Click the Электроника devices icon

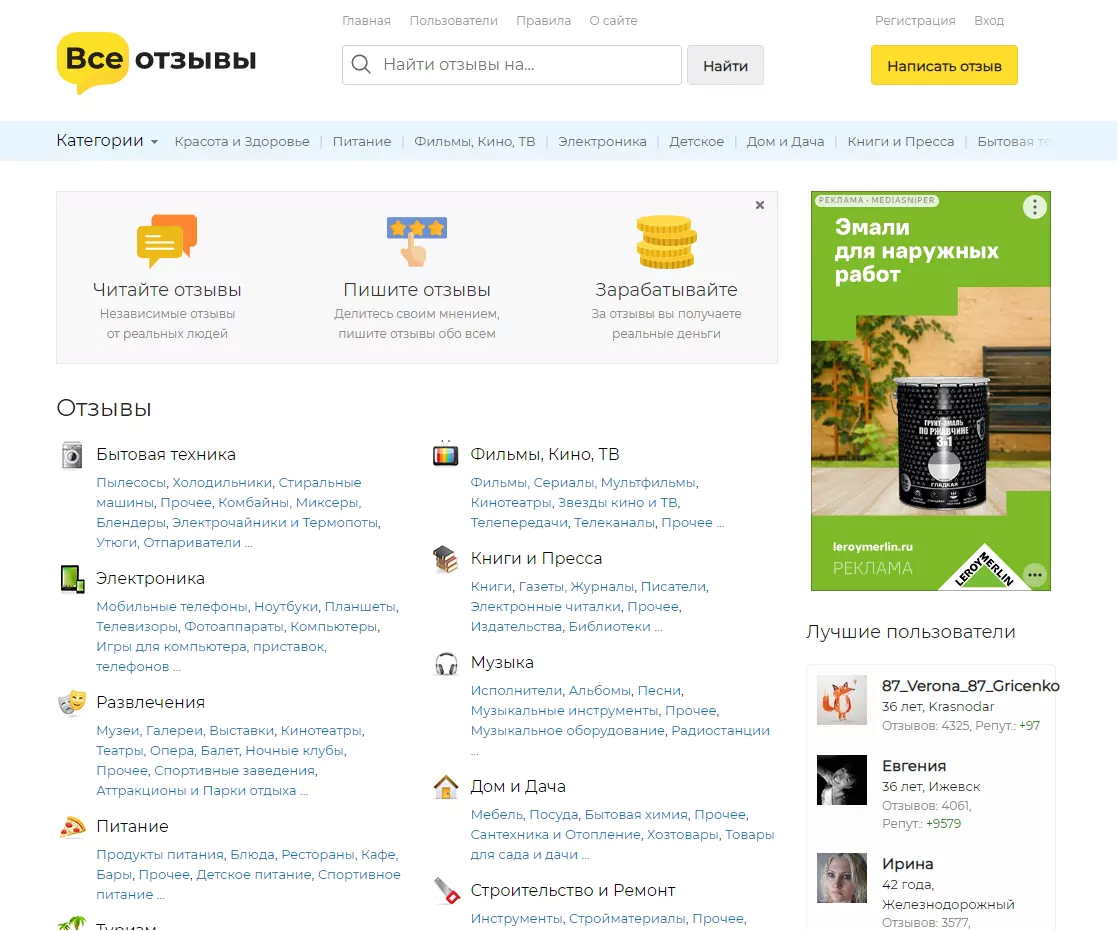click(72, 579)
